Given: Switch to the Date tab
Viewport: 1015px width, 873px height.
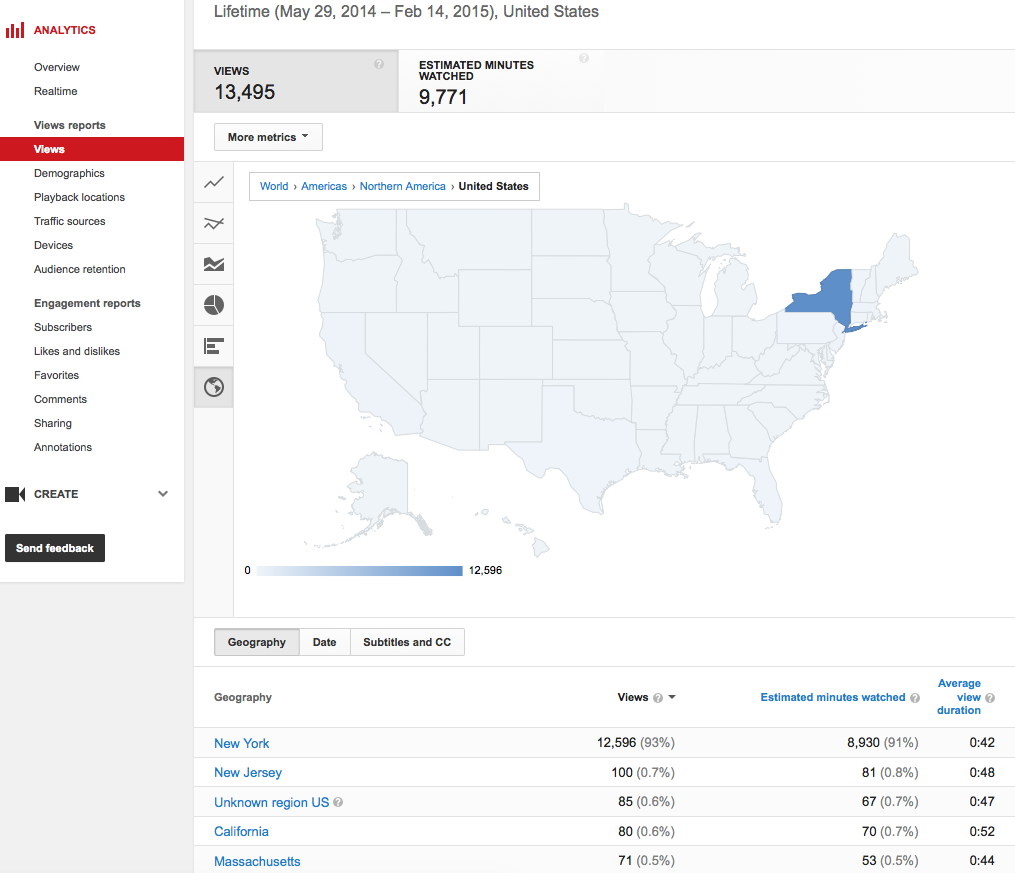Looking at the screenshot, I should pyautogui.click(x=324, y=642).
